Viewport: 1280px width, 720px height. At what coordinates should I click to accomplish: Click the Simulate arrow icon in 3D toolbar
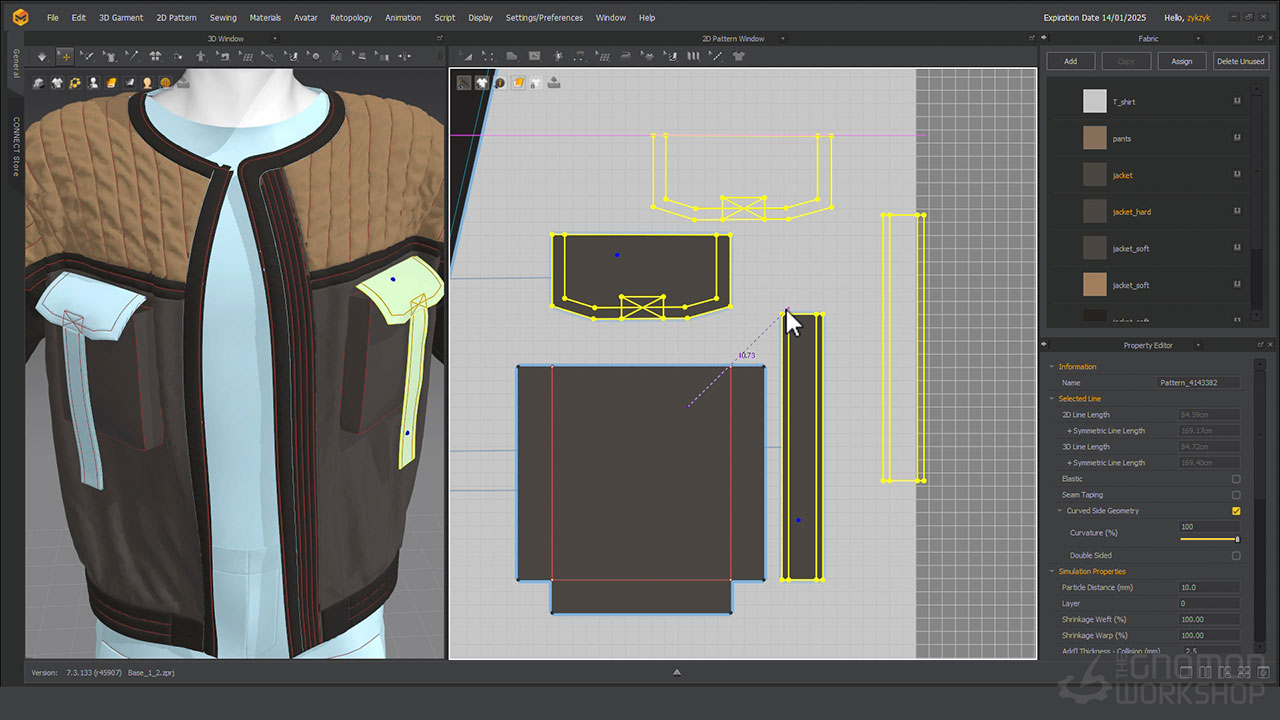[x=41, y=57]
